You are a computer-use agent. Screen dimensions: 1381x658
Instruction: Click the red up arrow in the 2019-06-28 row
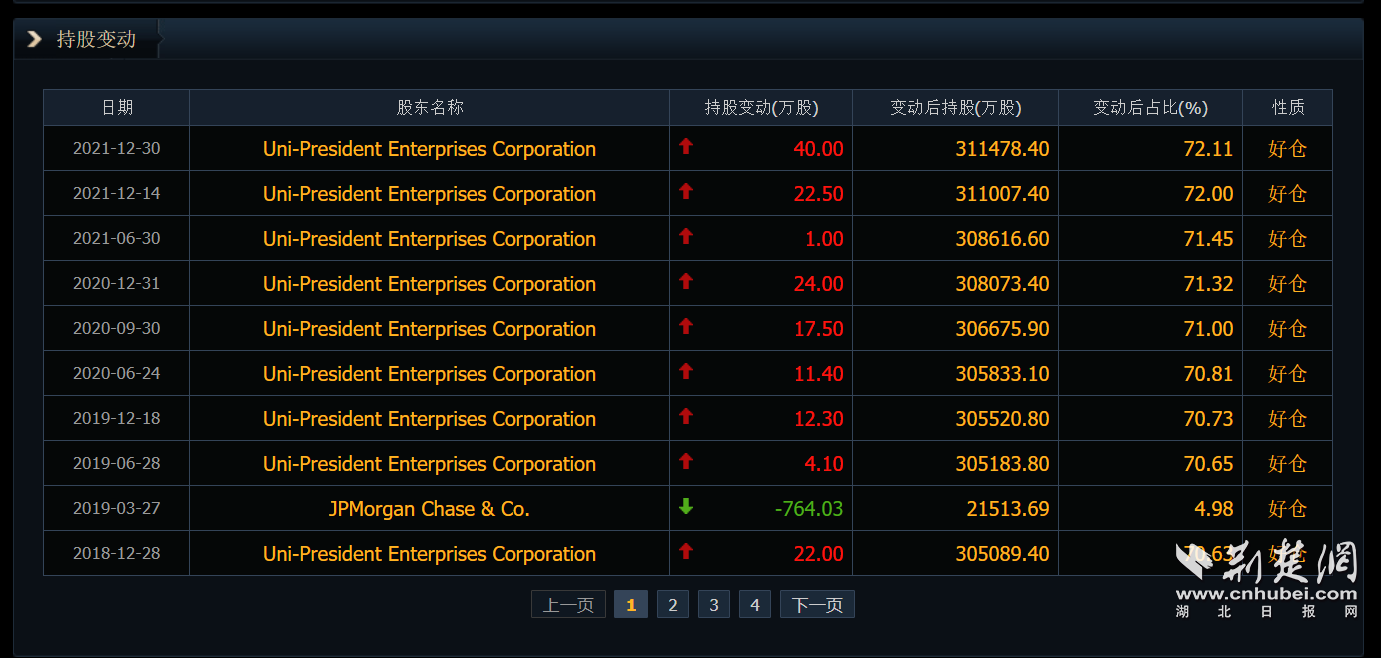[x=686, y=461]
